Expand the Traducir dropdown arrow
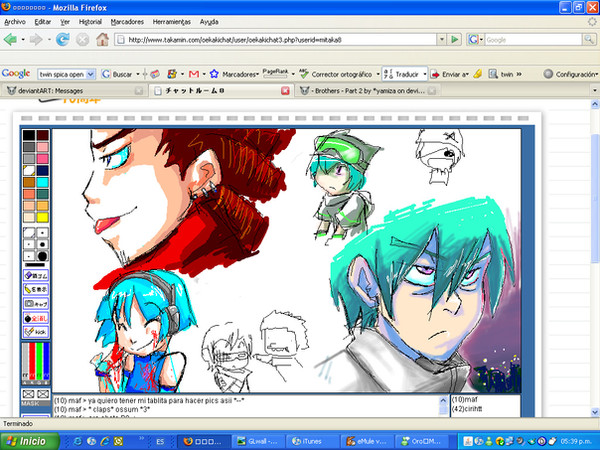The image size is (600, 450). 424,74
